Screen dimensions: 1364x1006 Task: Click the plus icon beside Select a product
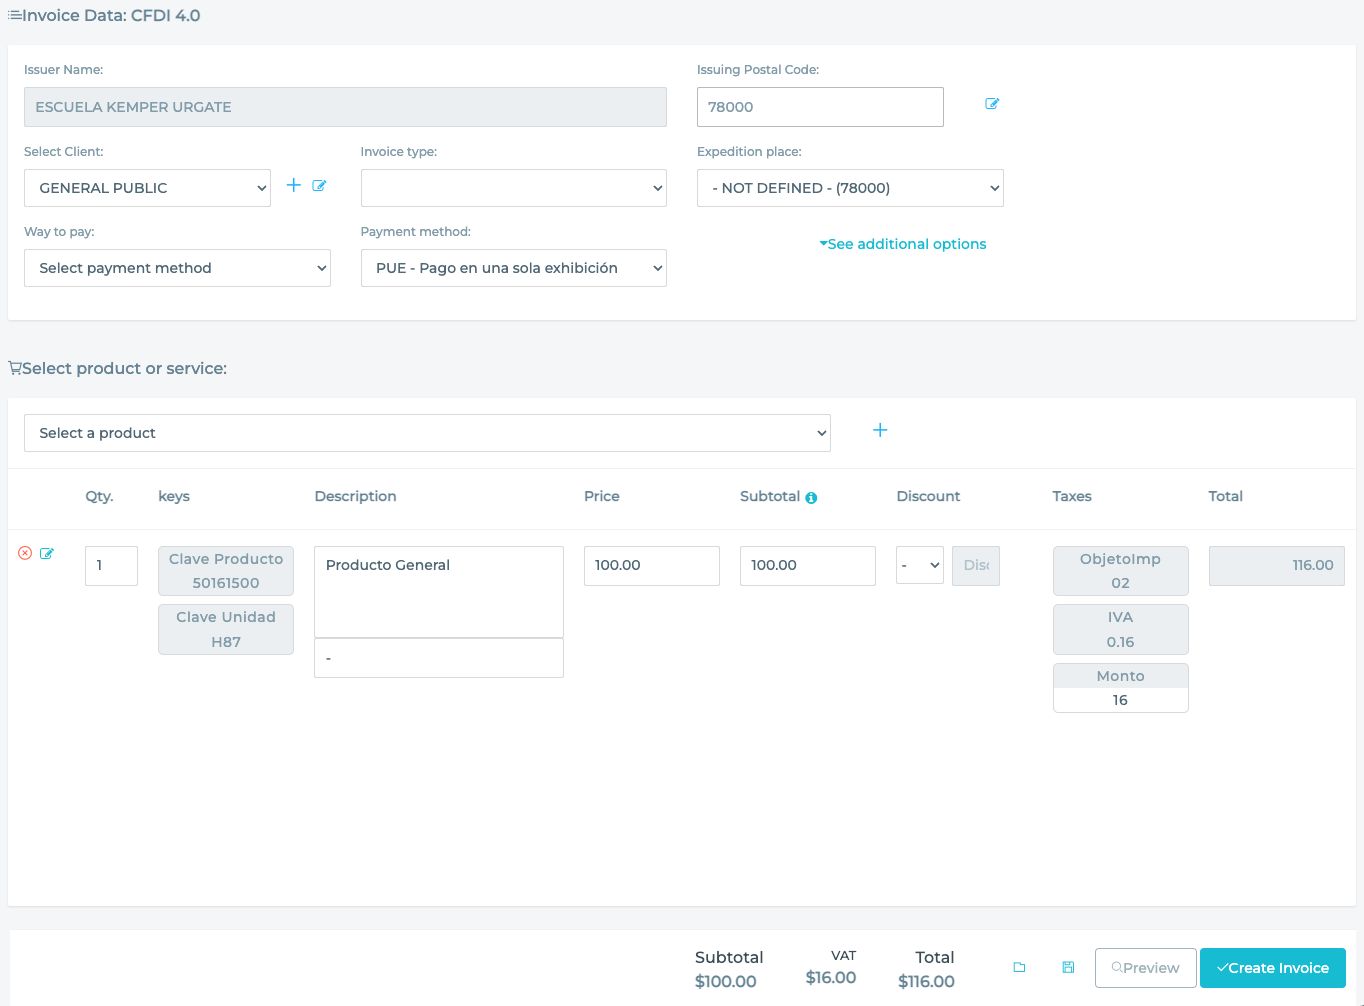coord(880,430)
